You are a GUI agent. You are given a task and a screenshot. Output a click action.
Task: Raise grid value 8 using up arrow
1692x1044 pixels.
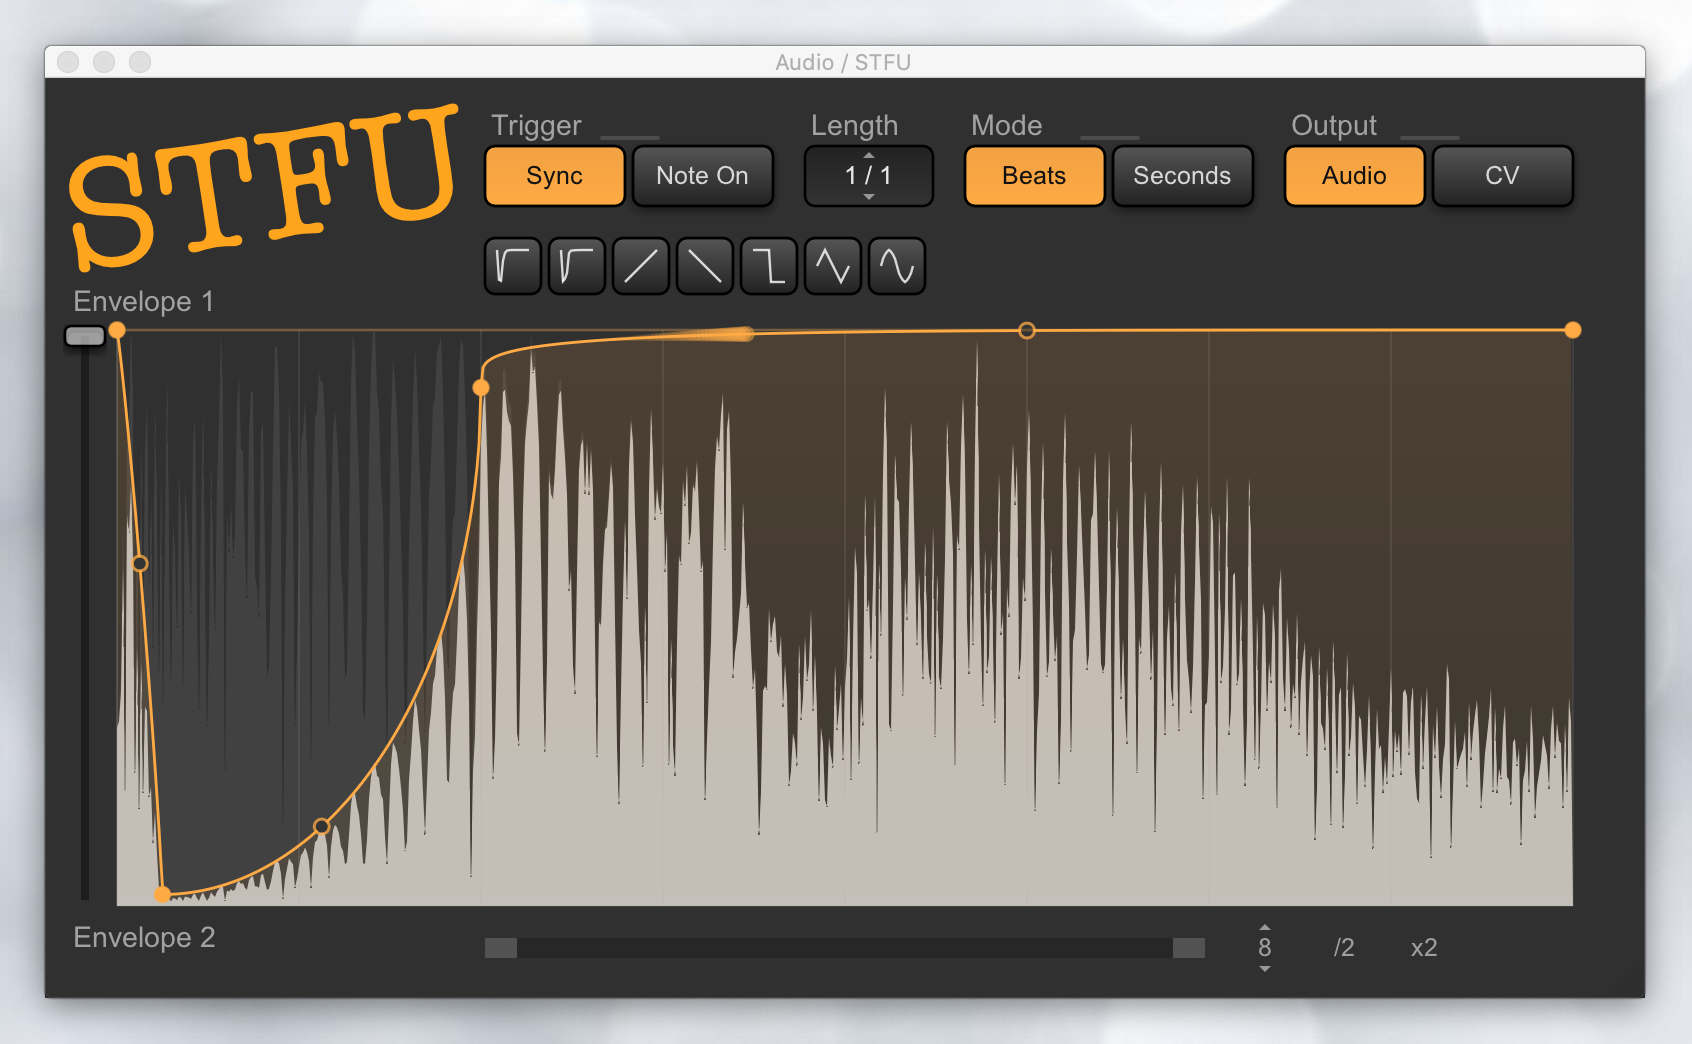pyautogui.click(x=1265, y=928)
